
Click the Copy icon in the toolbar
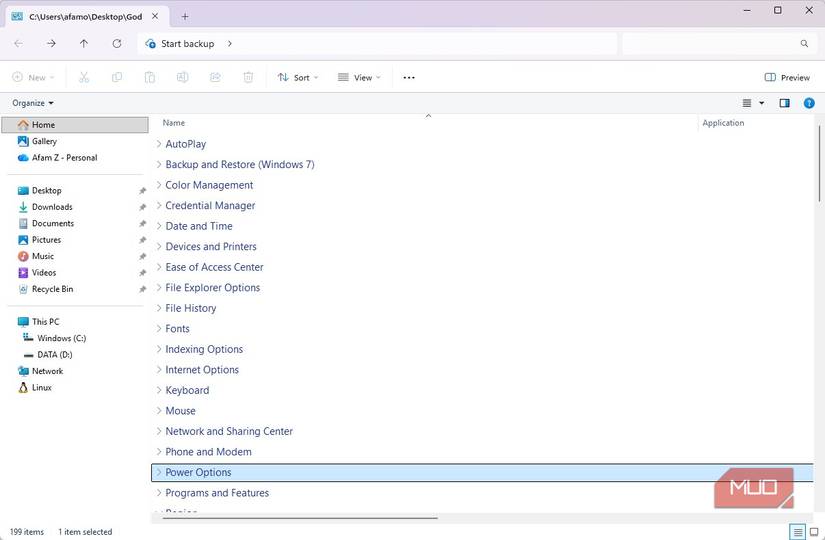pyautogui.click(x=117, y=77)
